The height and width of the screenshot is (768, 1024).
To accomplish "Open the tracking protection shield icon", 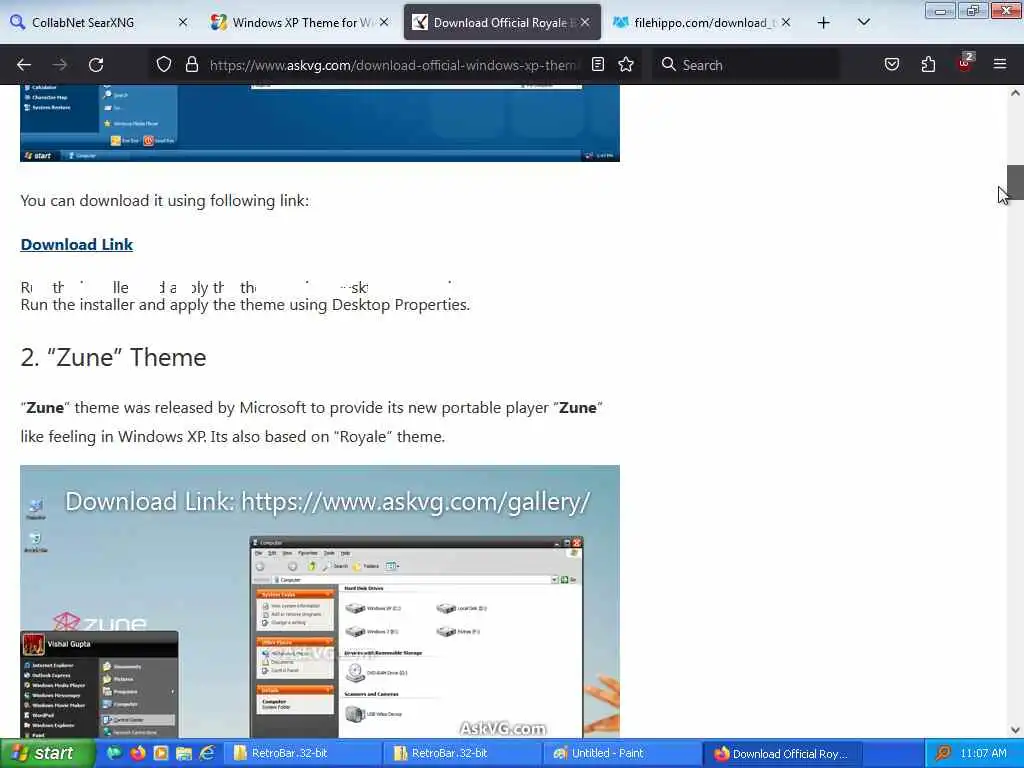I will [x=164, y=64].
